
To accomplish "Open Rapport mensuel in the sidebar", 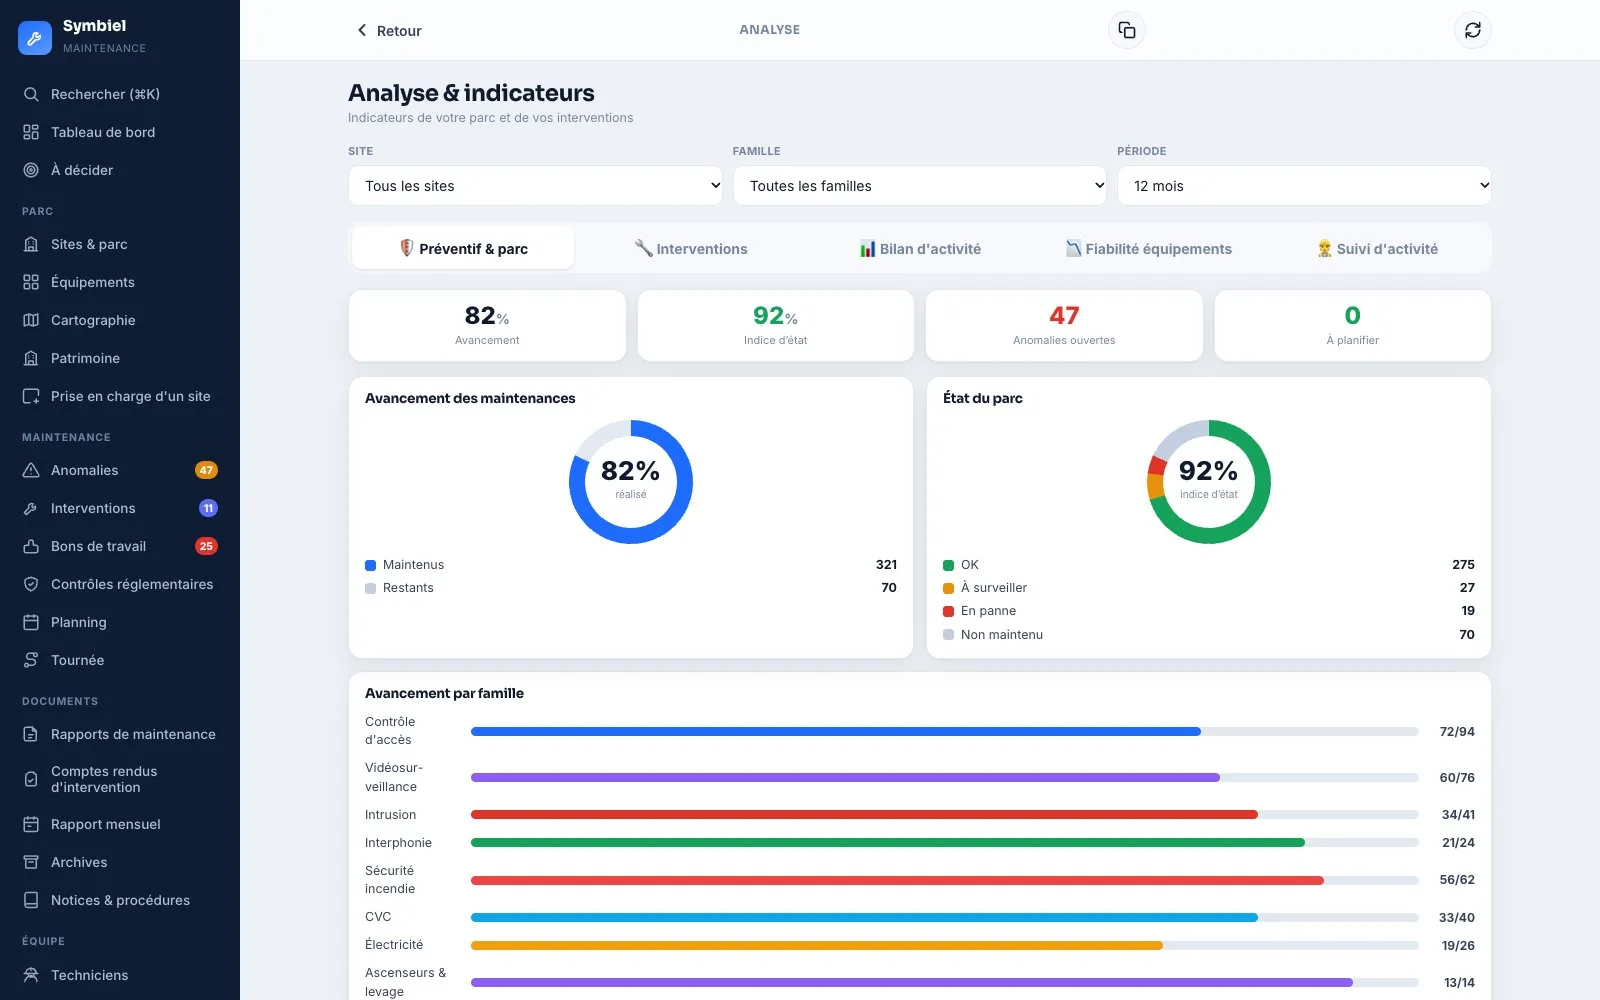I will [x=120, y=824].
